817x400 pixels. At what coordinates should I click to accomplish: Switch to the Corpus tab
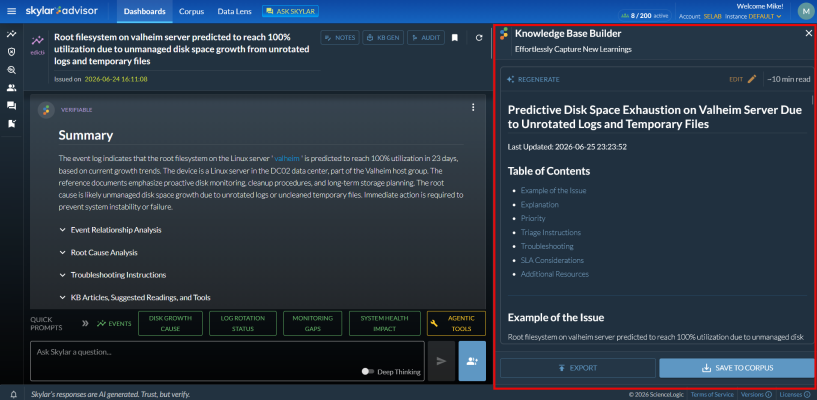coord(191,11)
